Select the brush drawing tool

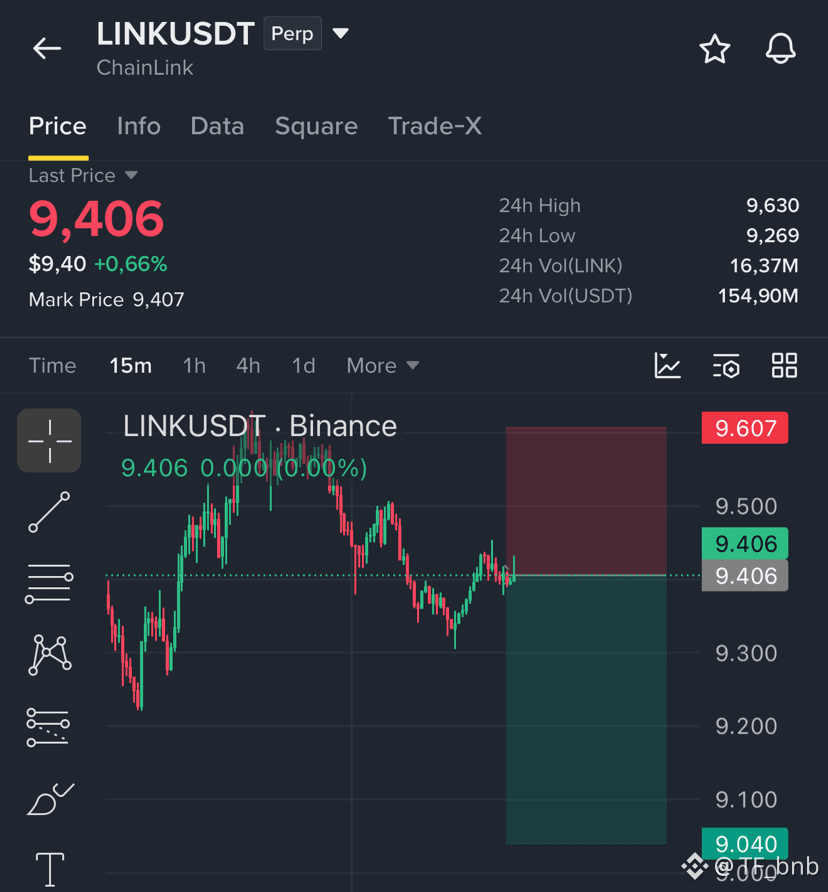coord(50,799)
